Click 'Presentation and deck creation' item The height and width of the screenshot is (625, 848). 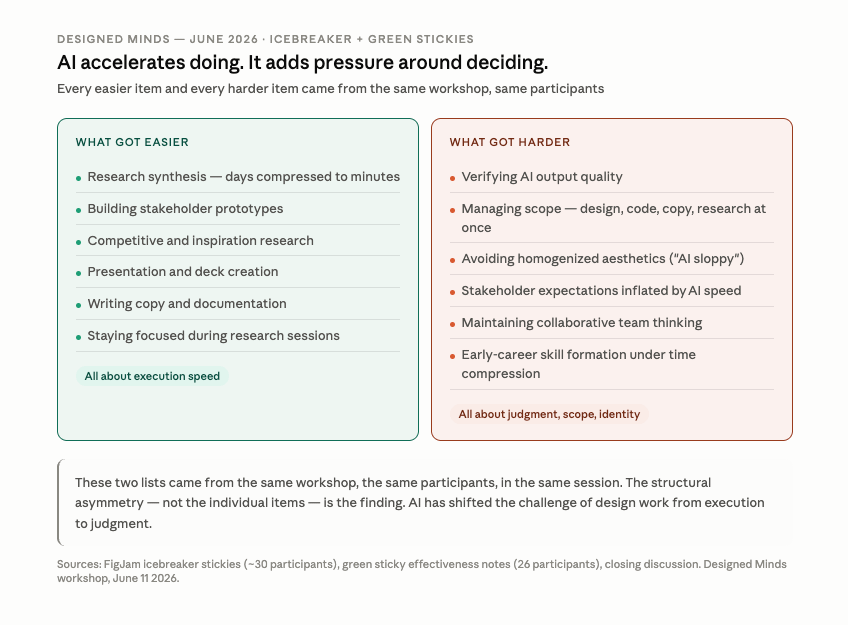(x=238, y=271)
